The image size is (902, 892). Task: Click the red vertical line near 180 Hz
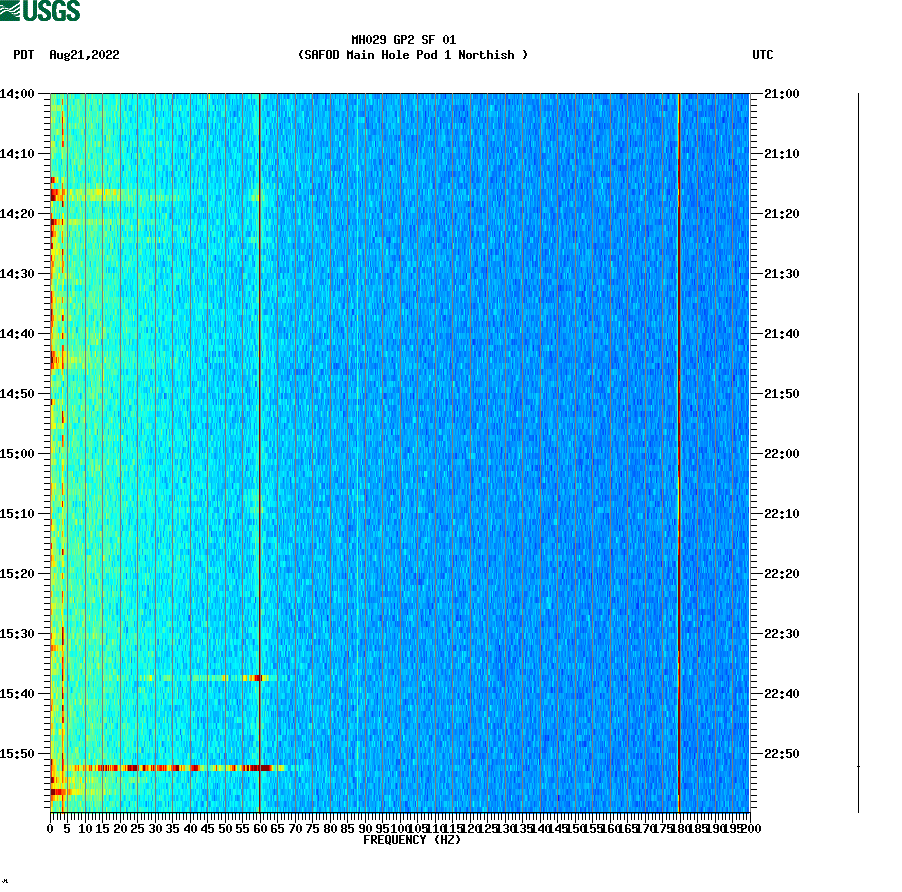click(678, 450)
